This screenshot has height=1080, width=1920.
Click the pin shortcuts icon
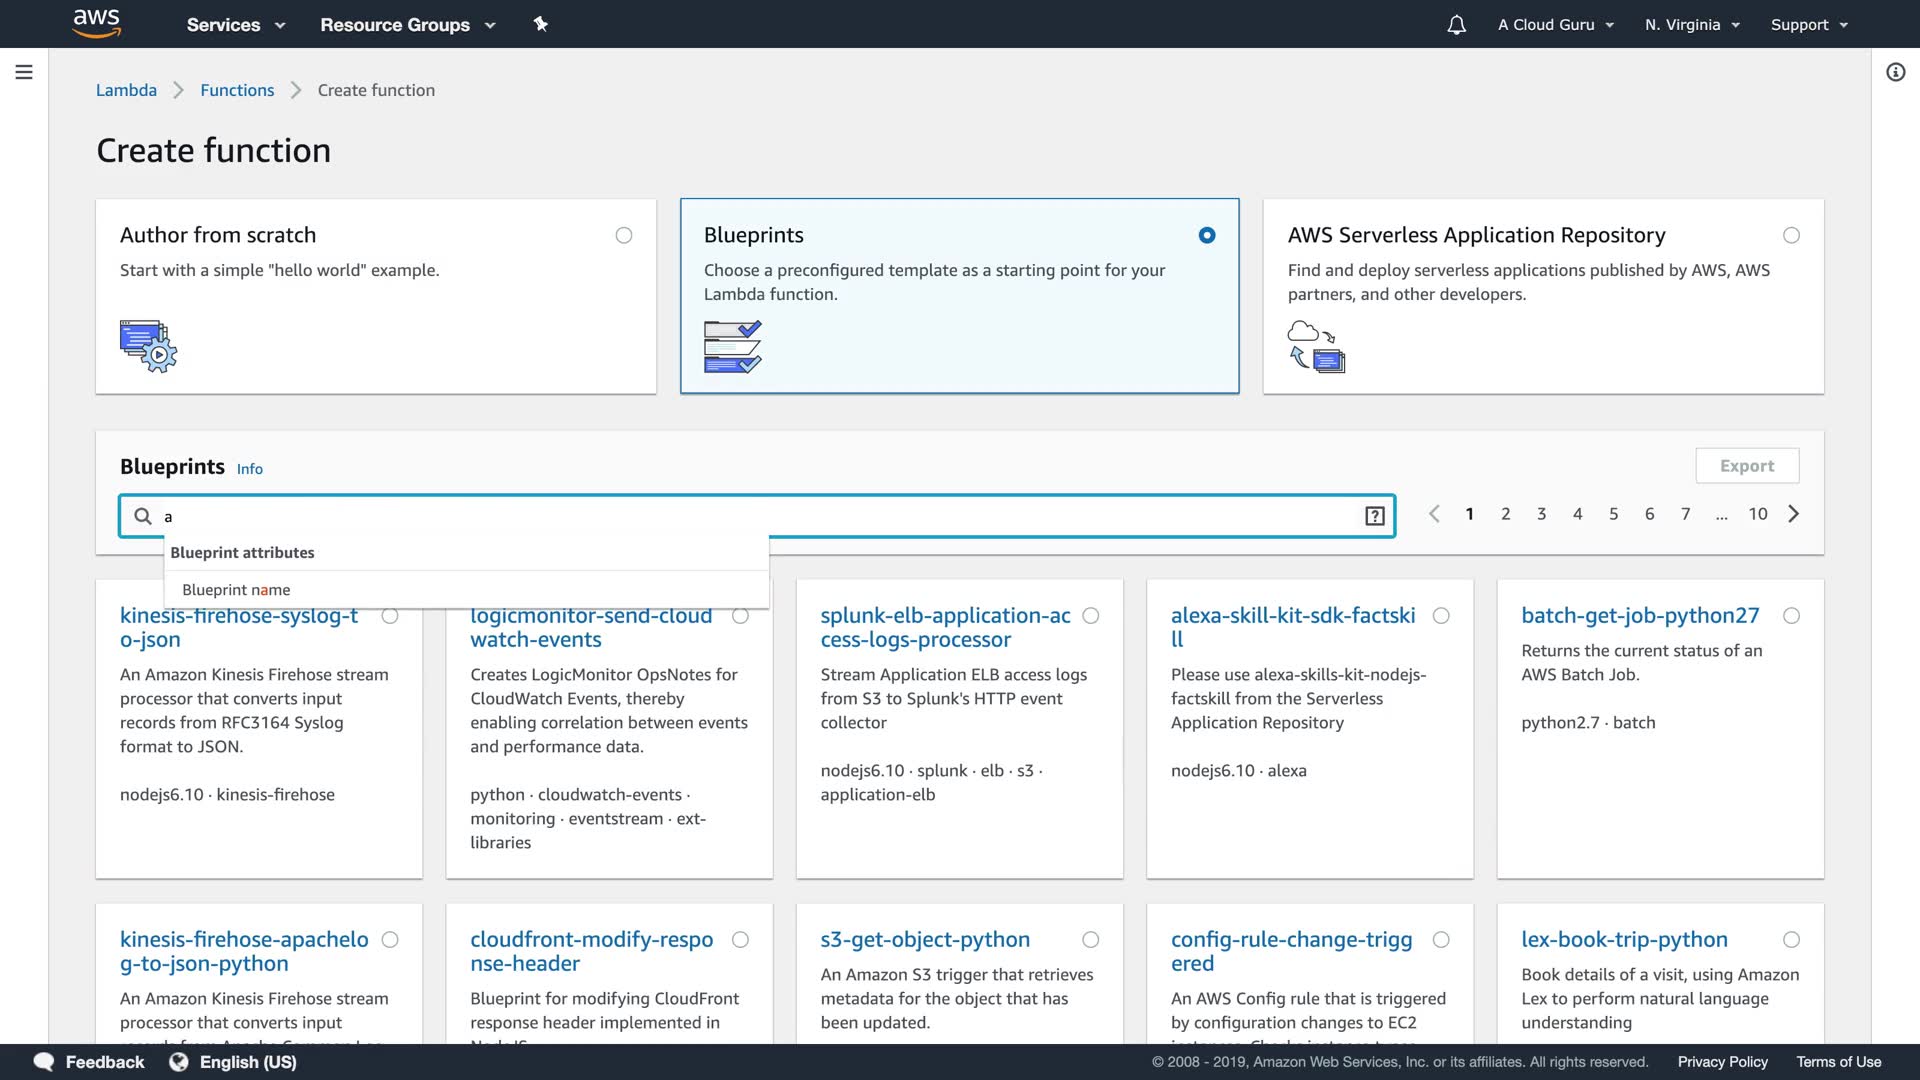click(x=541, y=24)
